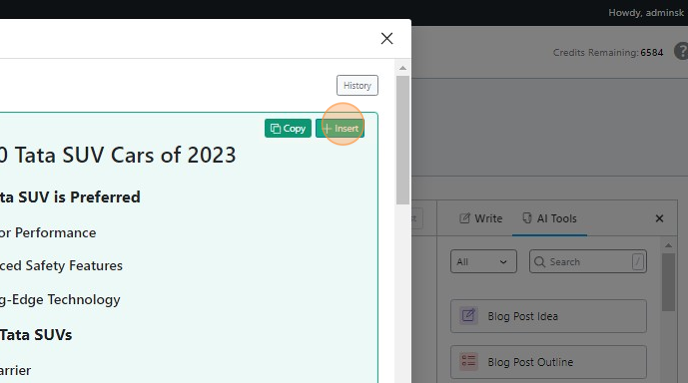688x383 pixels.
Task: Click the sidebar tools scrollbar thumb
Action: pos(668,282)
